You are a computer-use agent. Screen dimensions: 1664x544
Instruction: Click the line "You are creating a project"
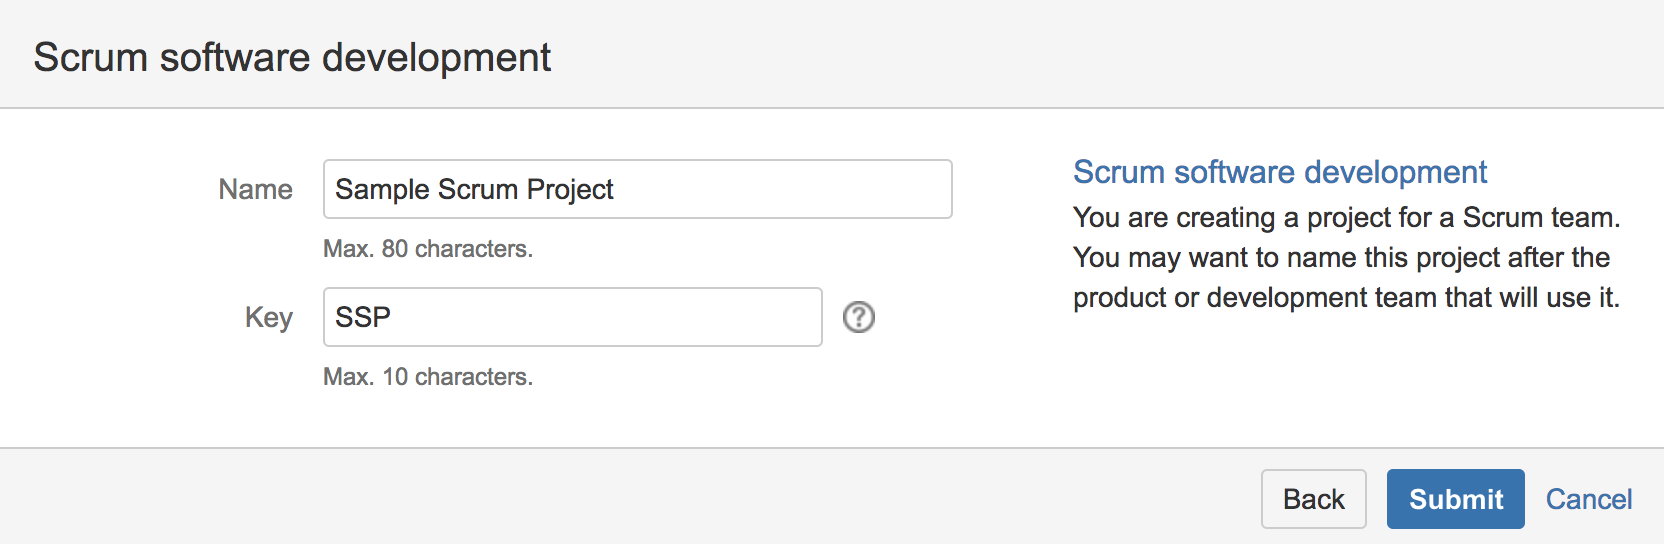tap(1346, 217)
